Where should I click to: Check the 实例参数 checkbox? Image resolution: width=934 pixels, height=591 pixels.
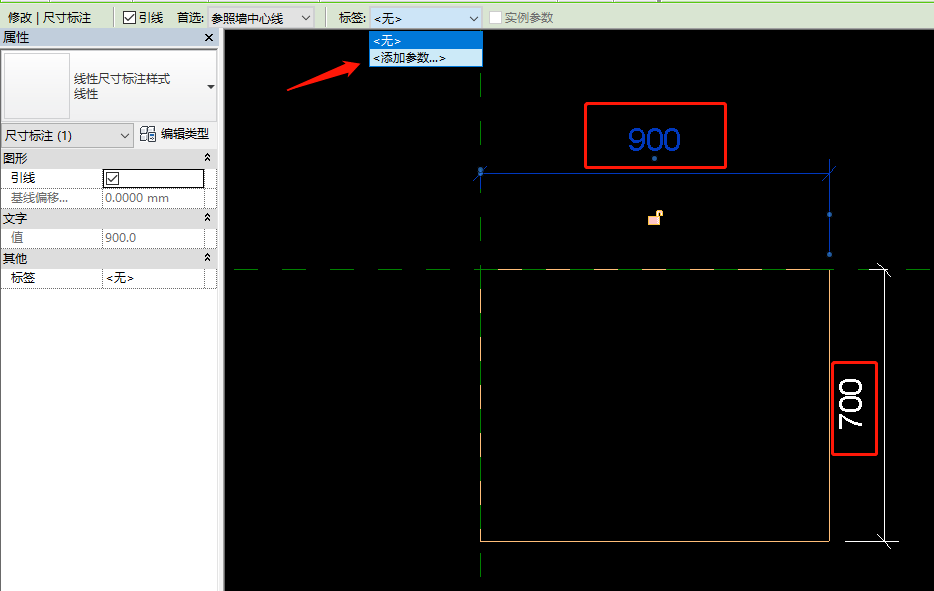496,18
